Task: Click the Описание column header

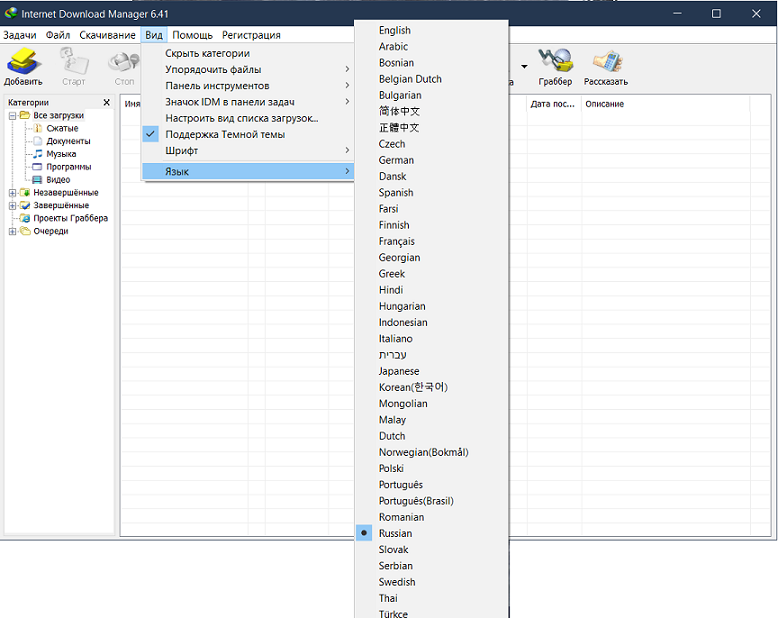Action: point(665,104)
